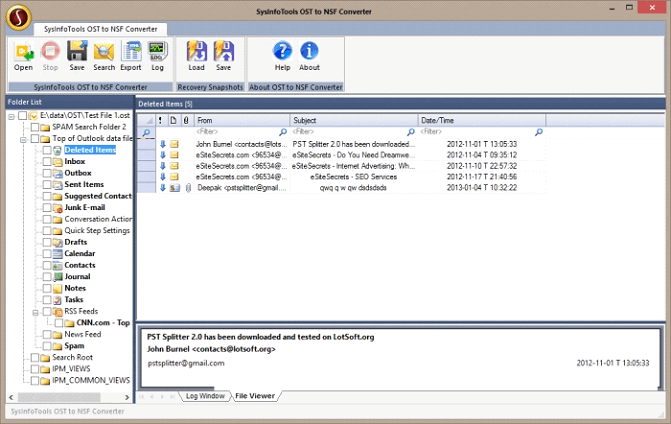Check the Drafts folder checkbox
Viewport: 671px width, 424px height.
[47, 242]
